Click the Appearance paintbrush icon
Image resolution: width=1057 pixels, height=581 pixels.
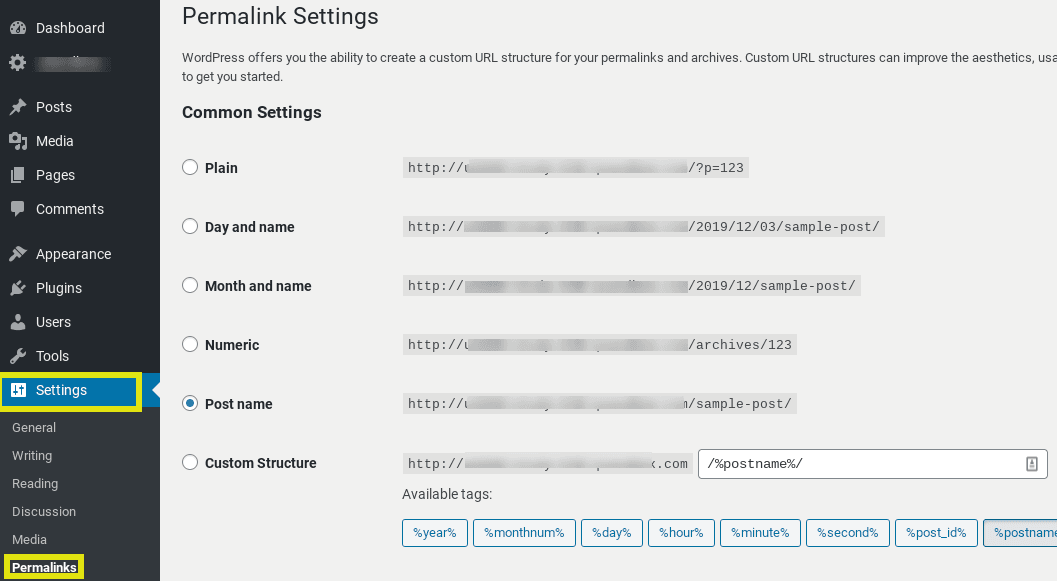click(18, 254)
